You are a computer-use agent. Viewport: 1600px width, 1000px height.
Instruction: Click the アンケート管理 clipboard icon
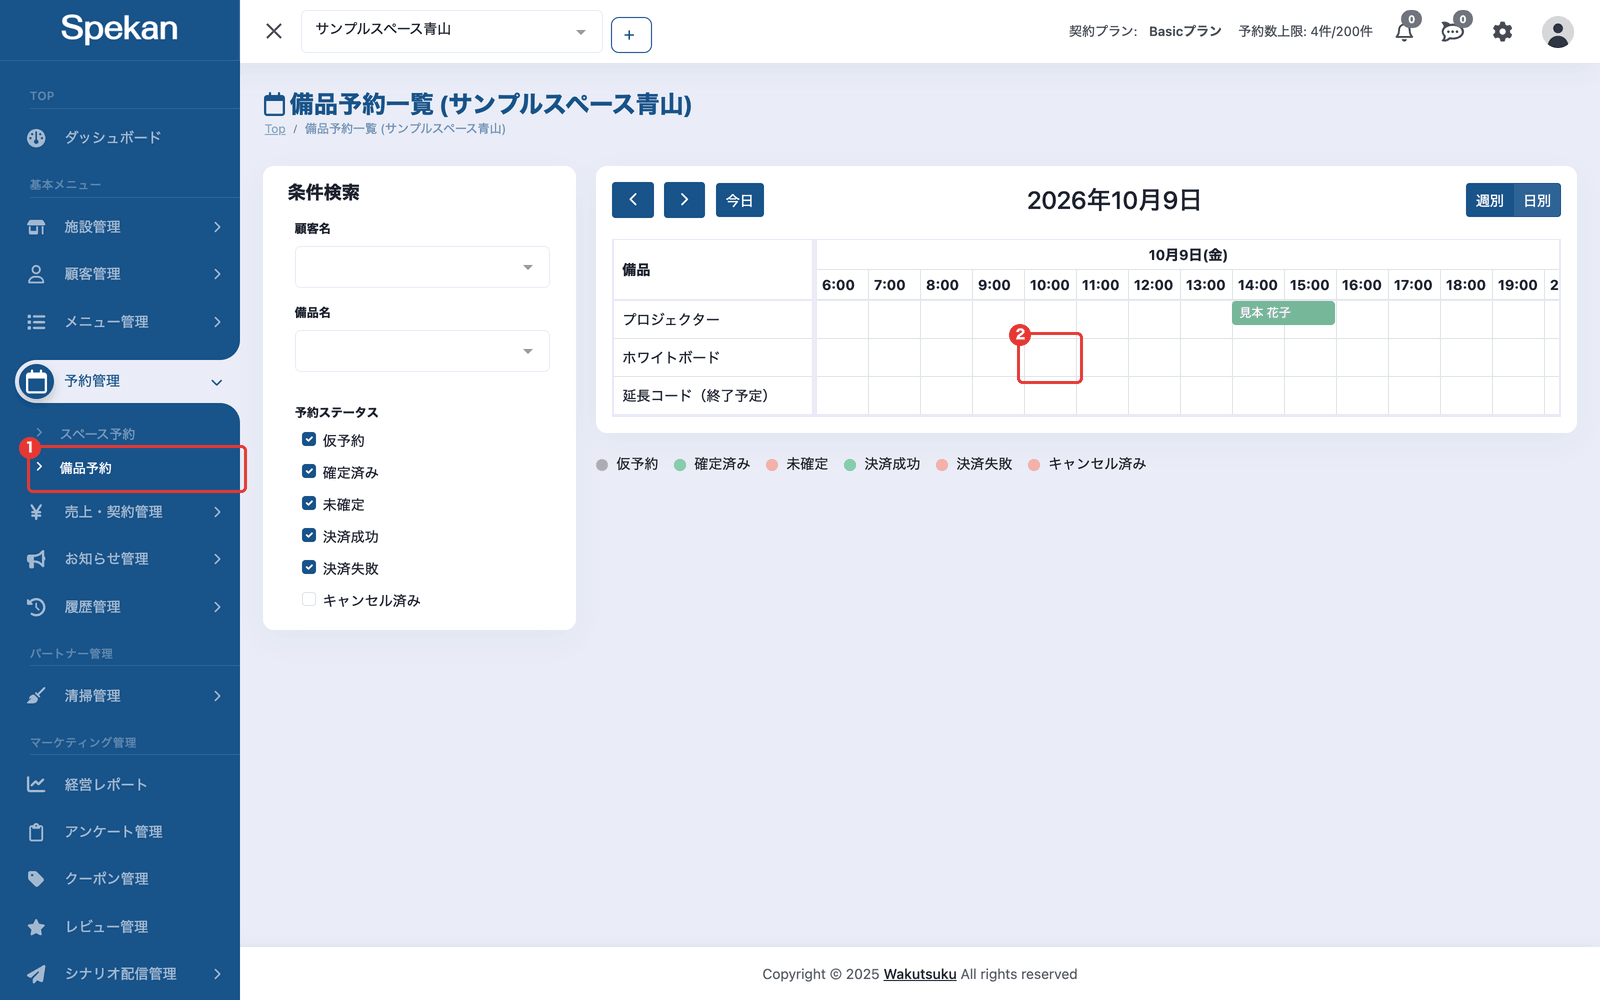tap(36, 832)
